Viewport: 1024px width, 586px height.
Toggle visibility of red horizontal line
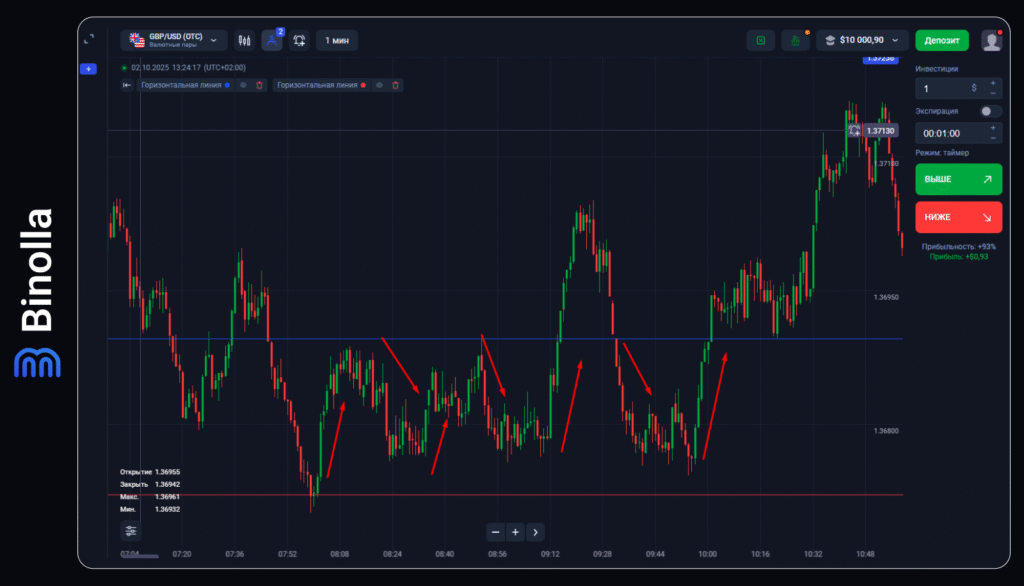(x=378, y=86)
